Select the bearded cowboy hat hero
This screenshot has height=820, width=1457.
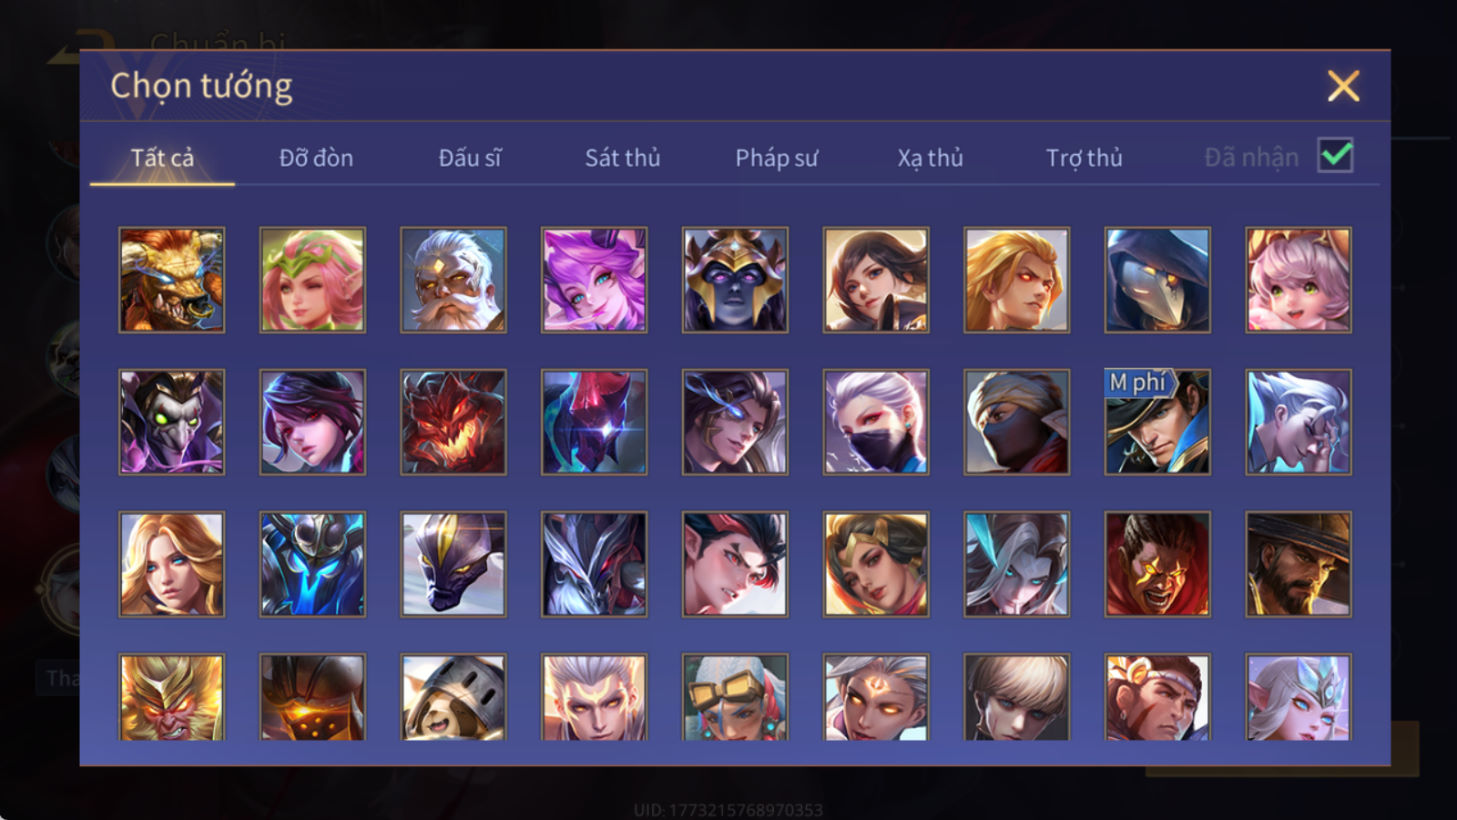pos(1298,564)
